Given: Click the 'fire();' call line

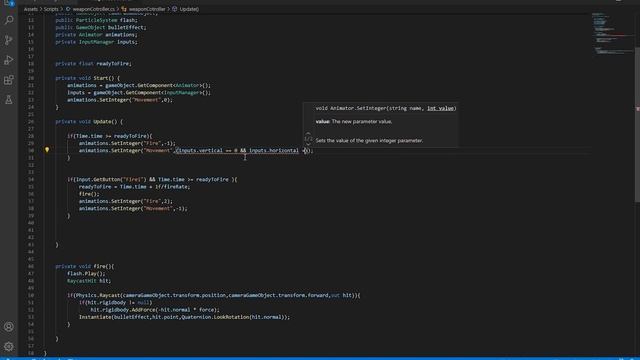Looking at the screenshot, I should 89,194.
